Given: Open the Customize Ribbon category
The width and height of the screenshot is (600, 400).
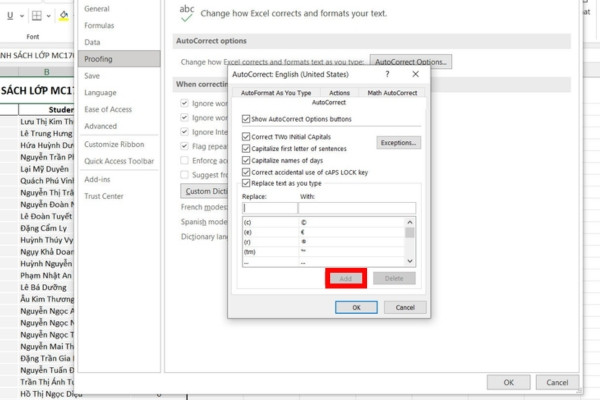Looking at the screenshot, I should click(x=119, y=144).
